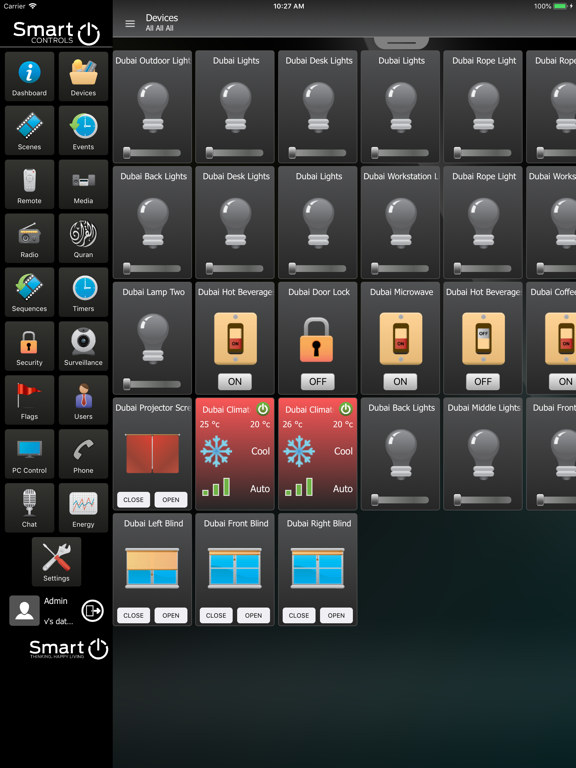Screen dimensions: 576x768
Task: Flip the first Dubai Hot Beverage wall switch
Action: coord(235,338)
